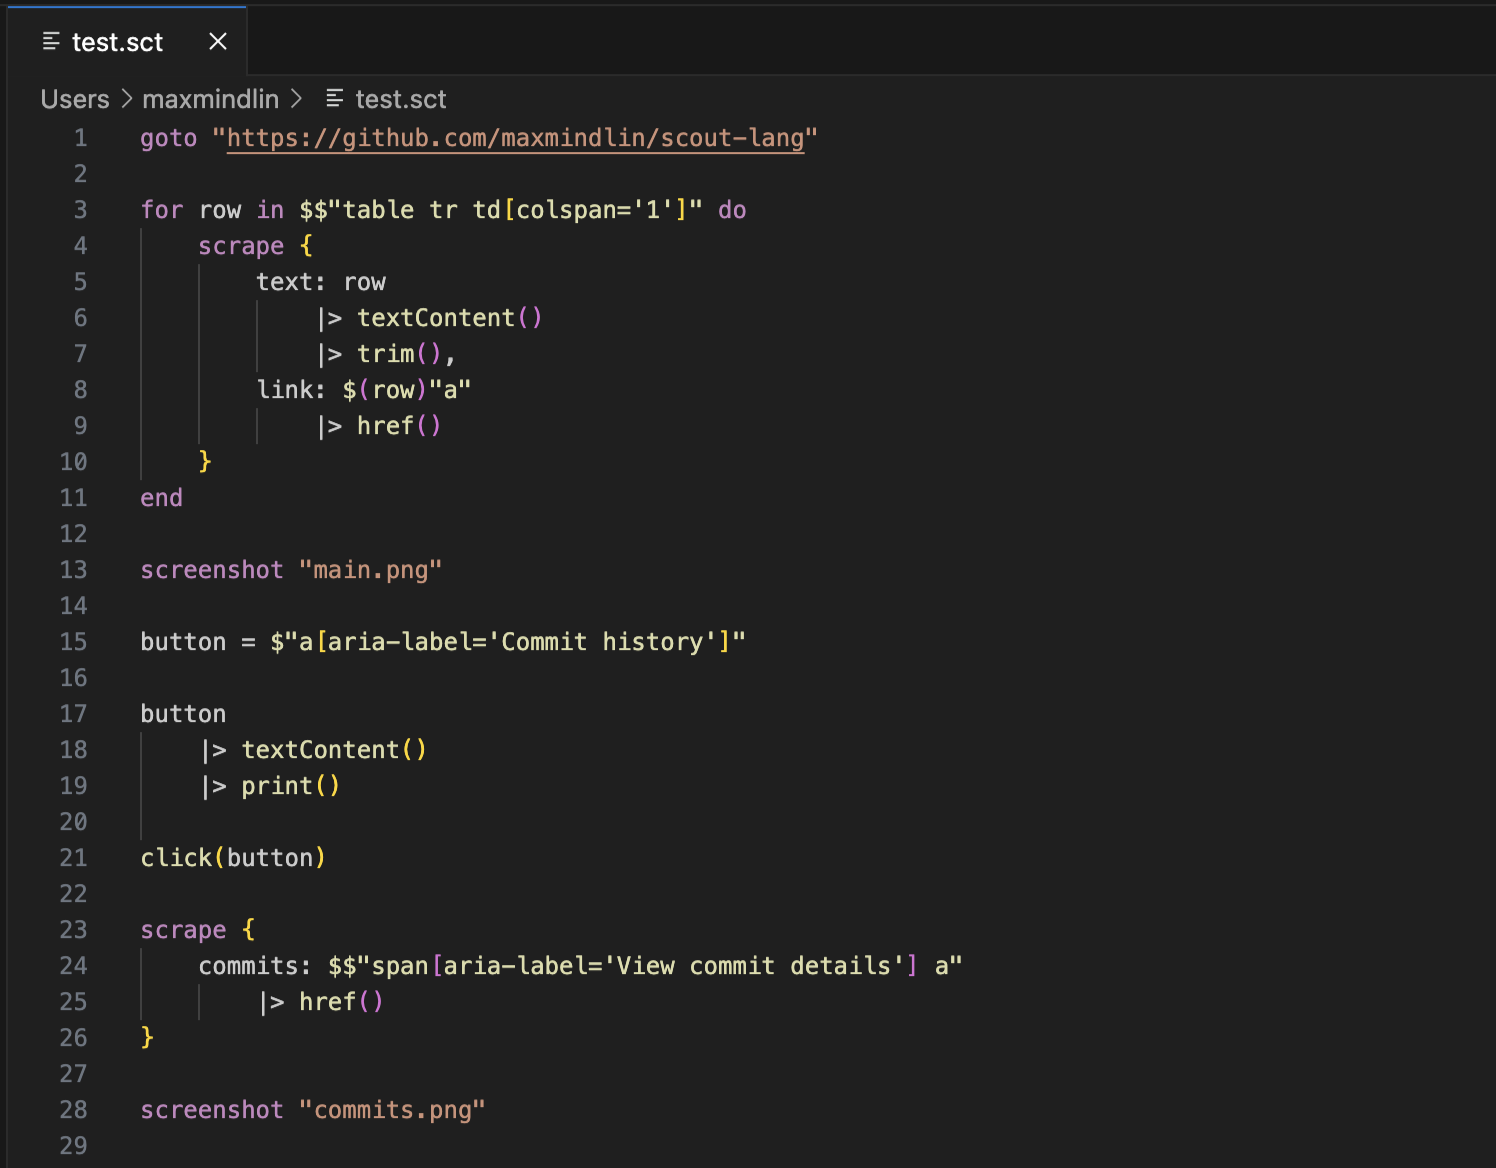
Task: Click 'scrape' keyword on line 23
Action: [x=183, y=930]
